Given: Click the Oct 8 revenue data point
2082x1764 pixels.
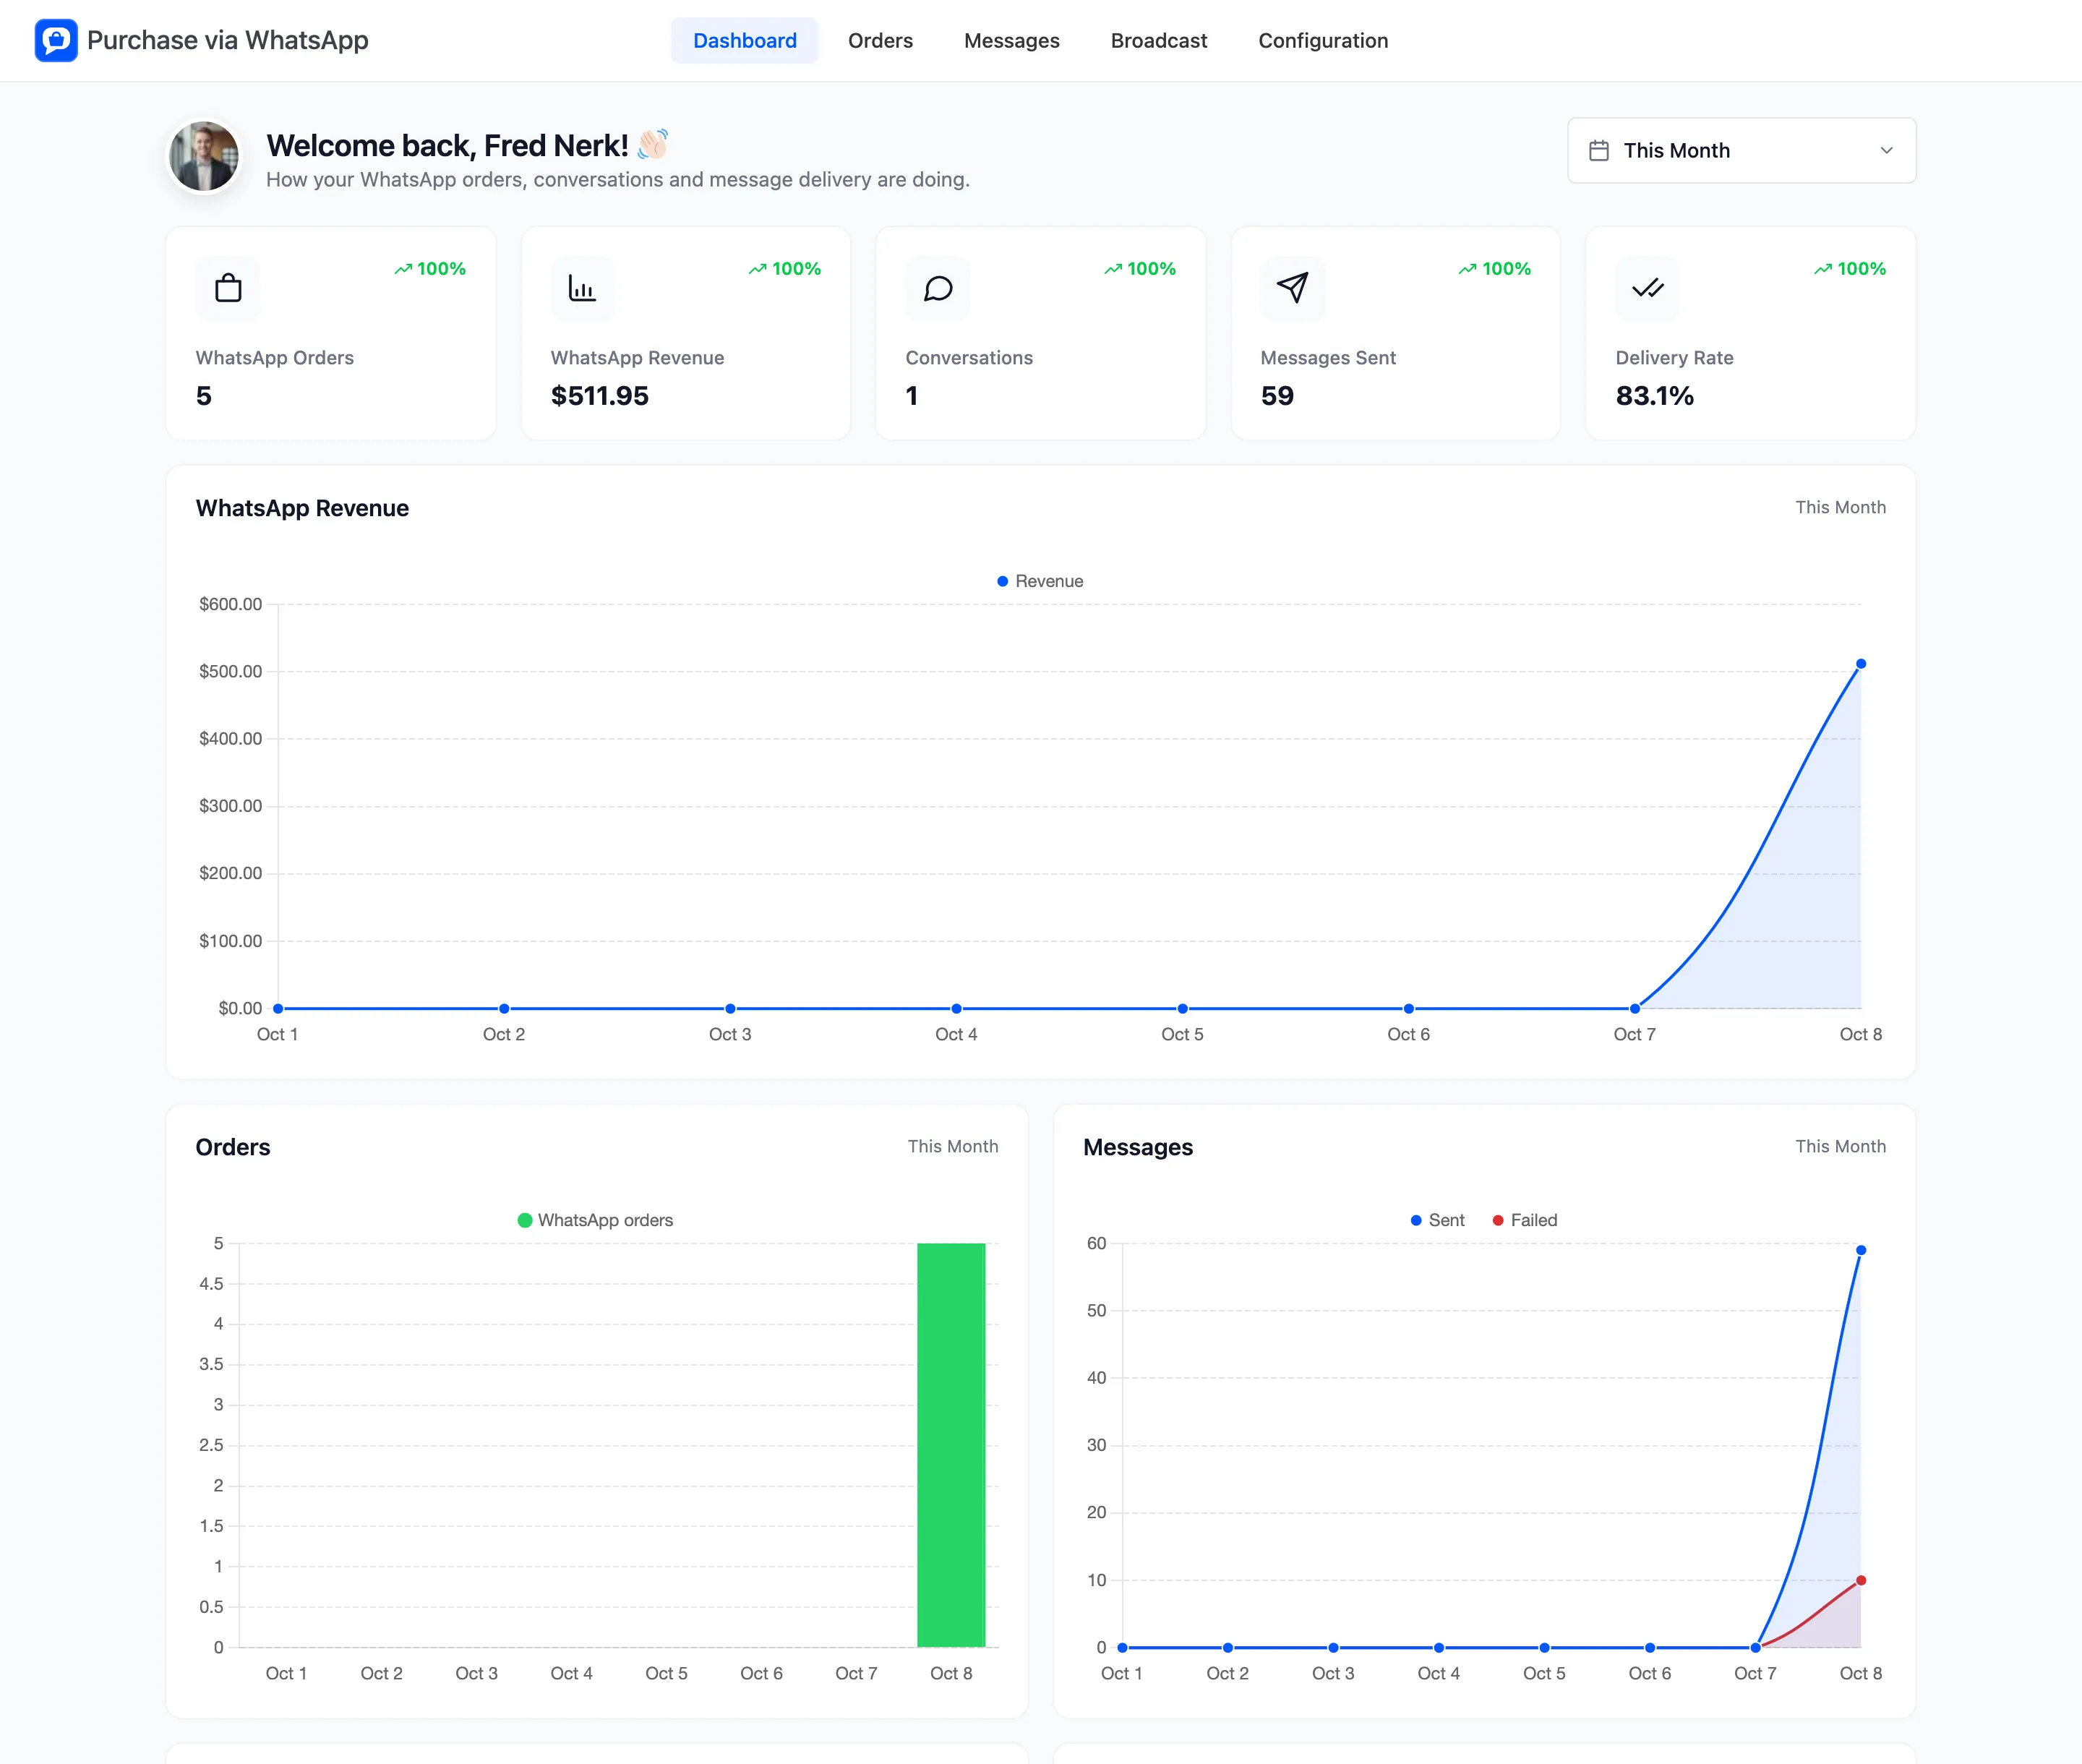Looking at the screenshot, I should [x=1860, y=664].
